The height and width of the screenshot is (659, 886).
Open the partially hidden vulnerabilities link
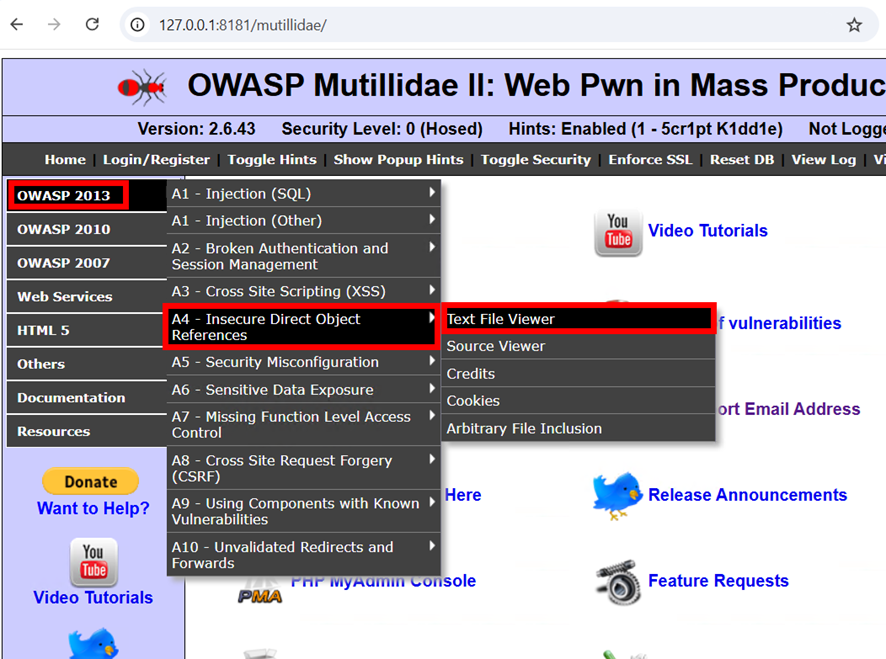click(780, 323)
